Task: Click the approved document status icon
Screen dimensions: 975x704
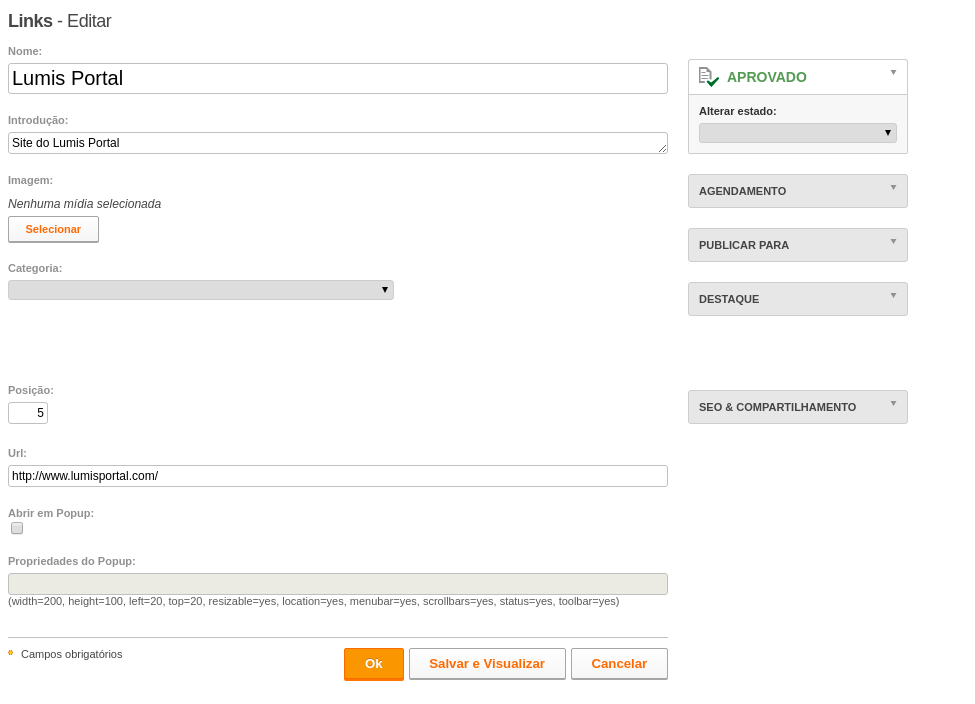Action: coord(708,77)
